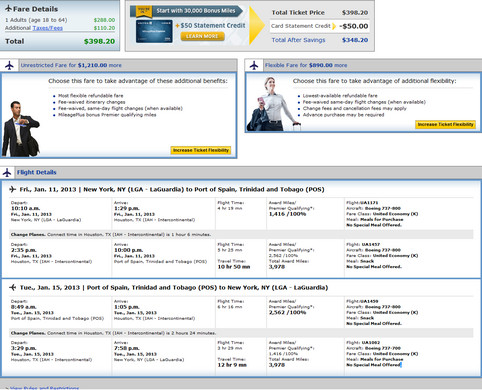Viewport: 482px width, 390px height.
Task: Open Unrestricted Fare for $1,210.00 more link
Action: (x=71, y=65)
